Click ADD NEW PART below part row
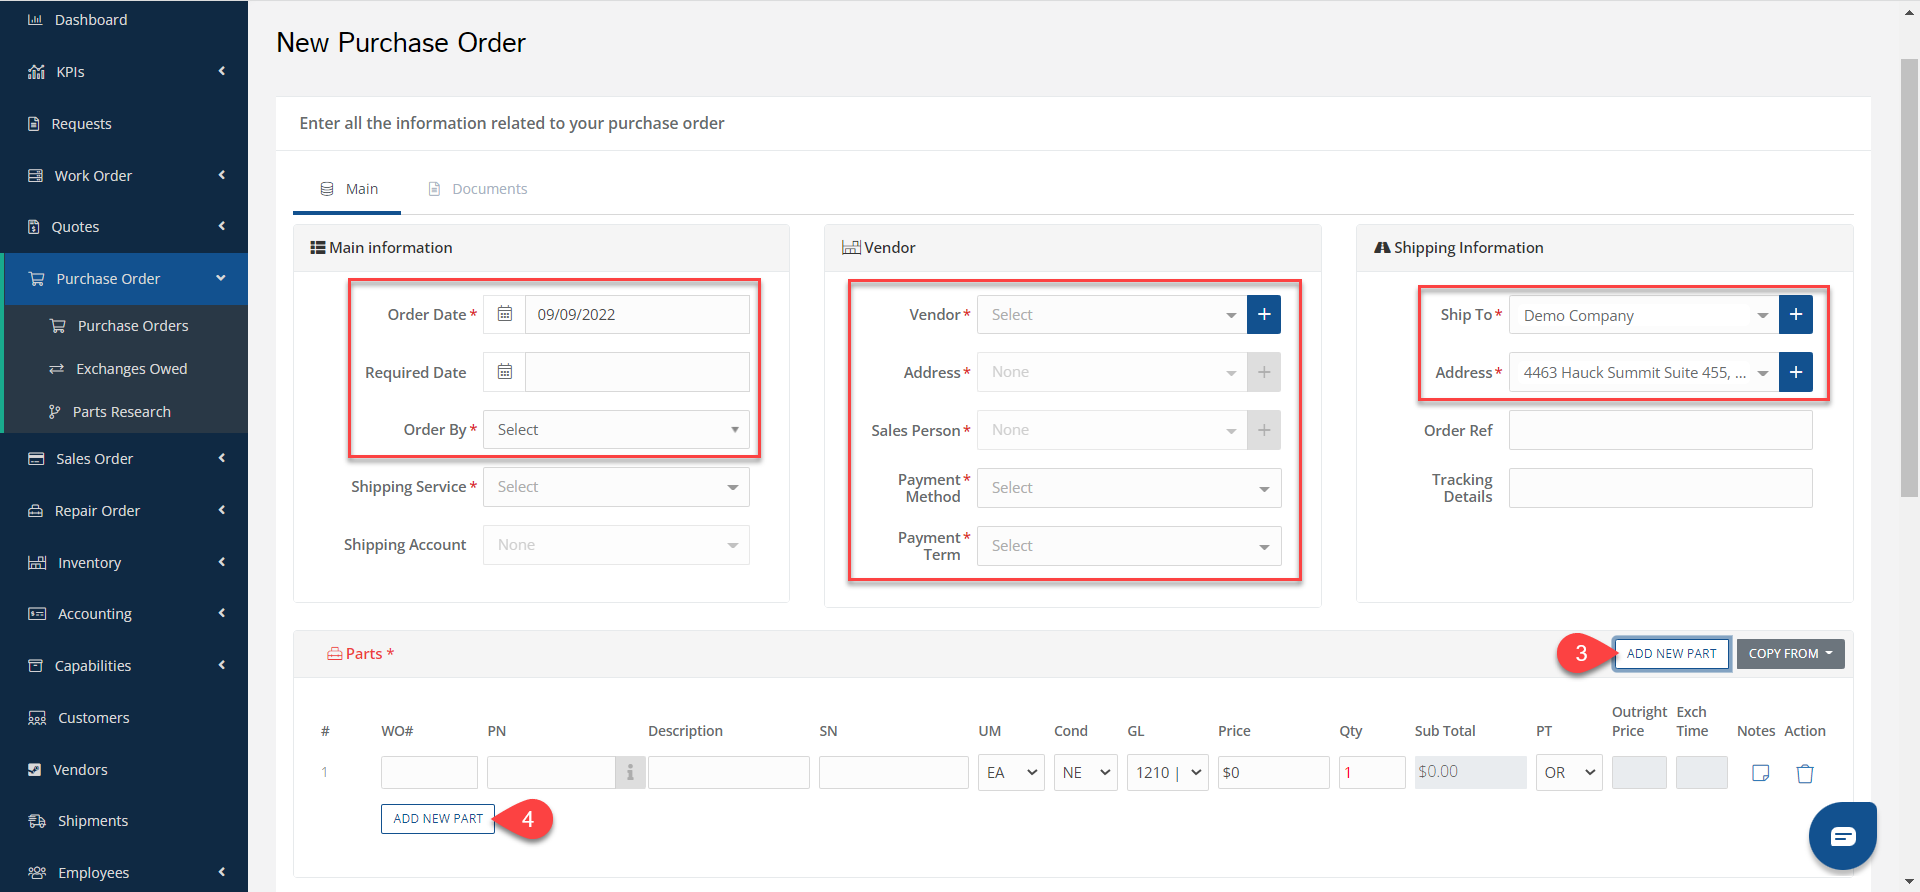The height and width of the screenshot is (892, 1920). (x=438, y=818)
